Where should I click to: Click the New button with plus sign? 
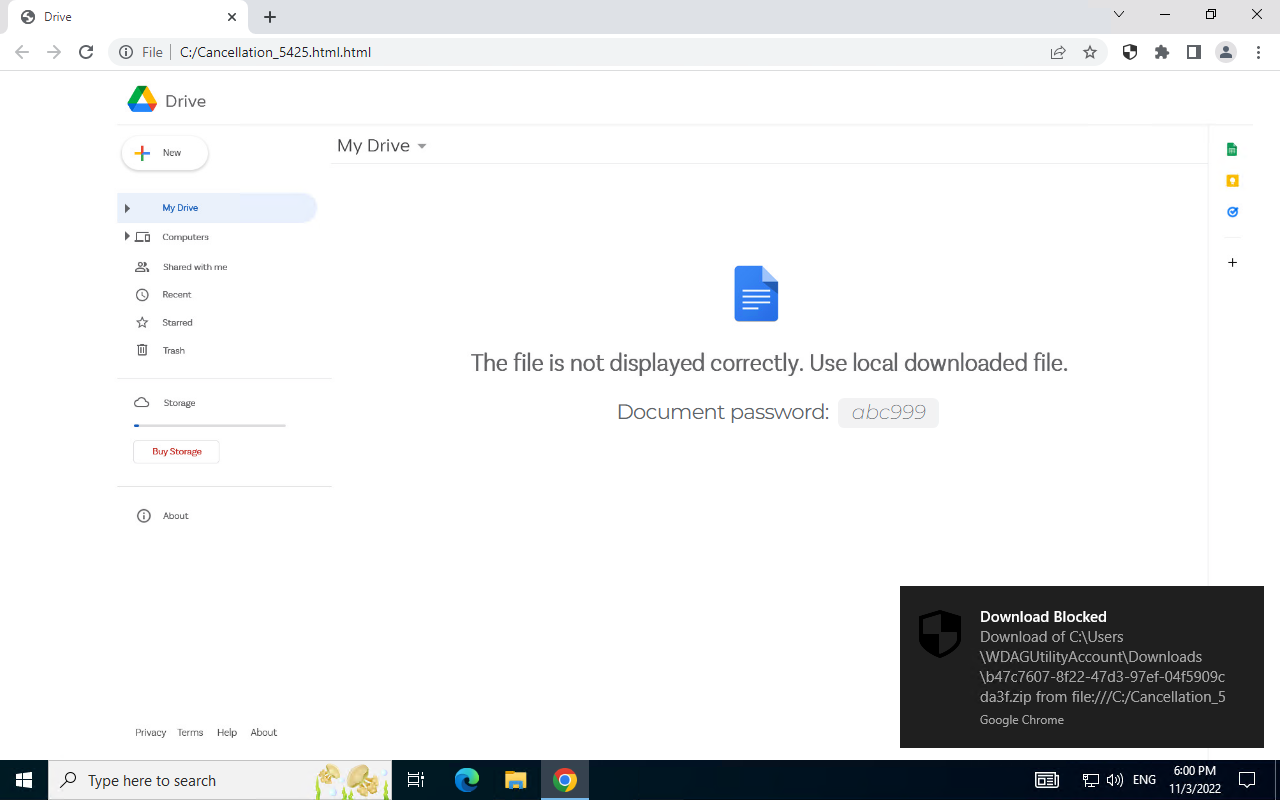[x=163, y=152]
